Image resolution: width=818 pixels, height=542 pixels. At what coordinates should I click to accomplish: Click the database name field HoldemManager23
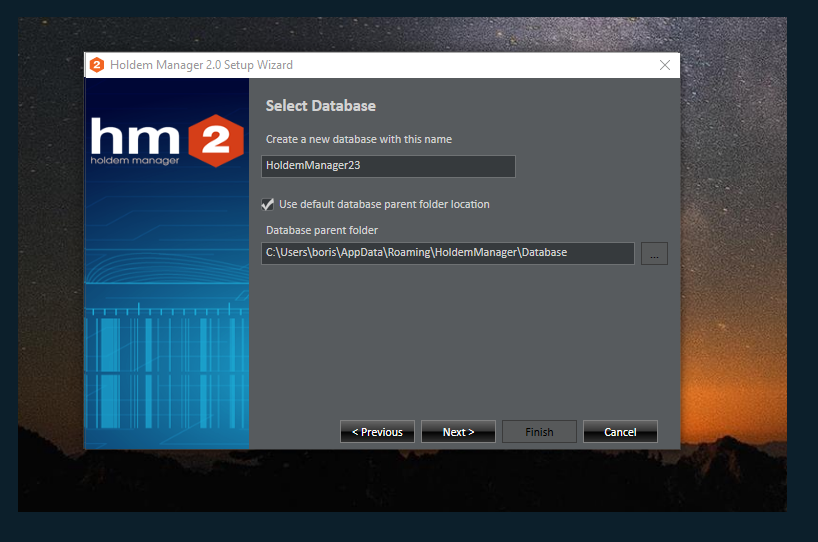click(x=388, y=166)
